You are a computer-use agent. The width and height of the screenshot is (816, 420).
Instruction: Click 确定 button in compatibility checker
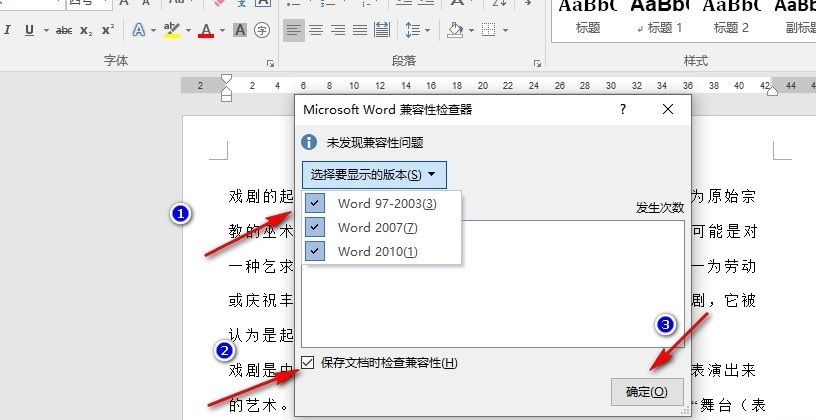tap(647, 392)
